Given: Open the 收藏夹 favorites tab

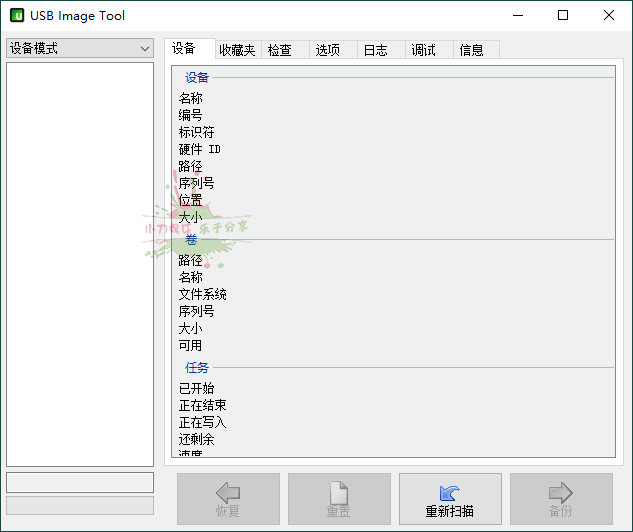Looking at the screenshot, I should (238, 50).
